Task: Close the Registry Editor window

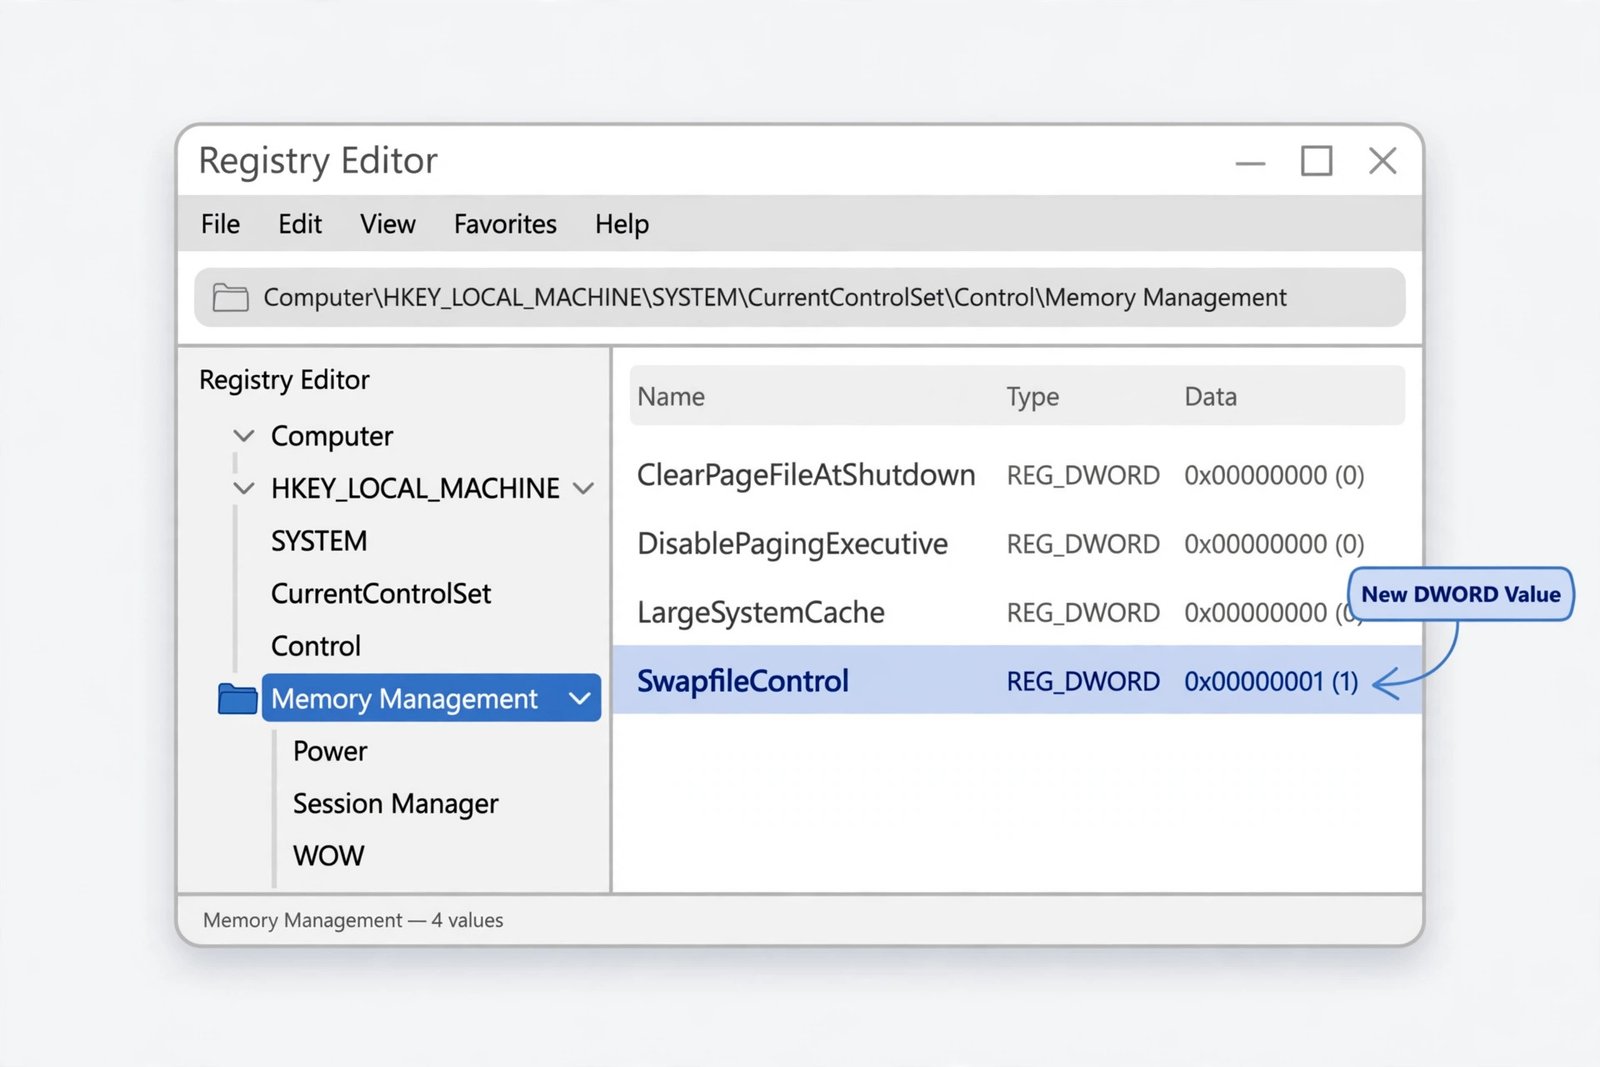Action: coord(1382,161)
